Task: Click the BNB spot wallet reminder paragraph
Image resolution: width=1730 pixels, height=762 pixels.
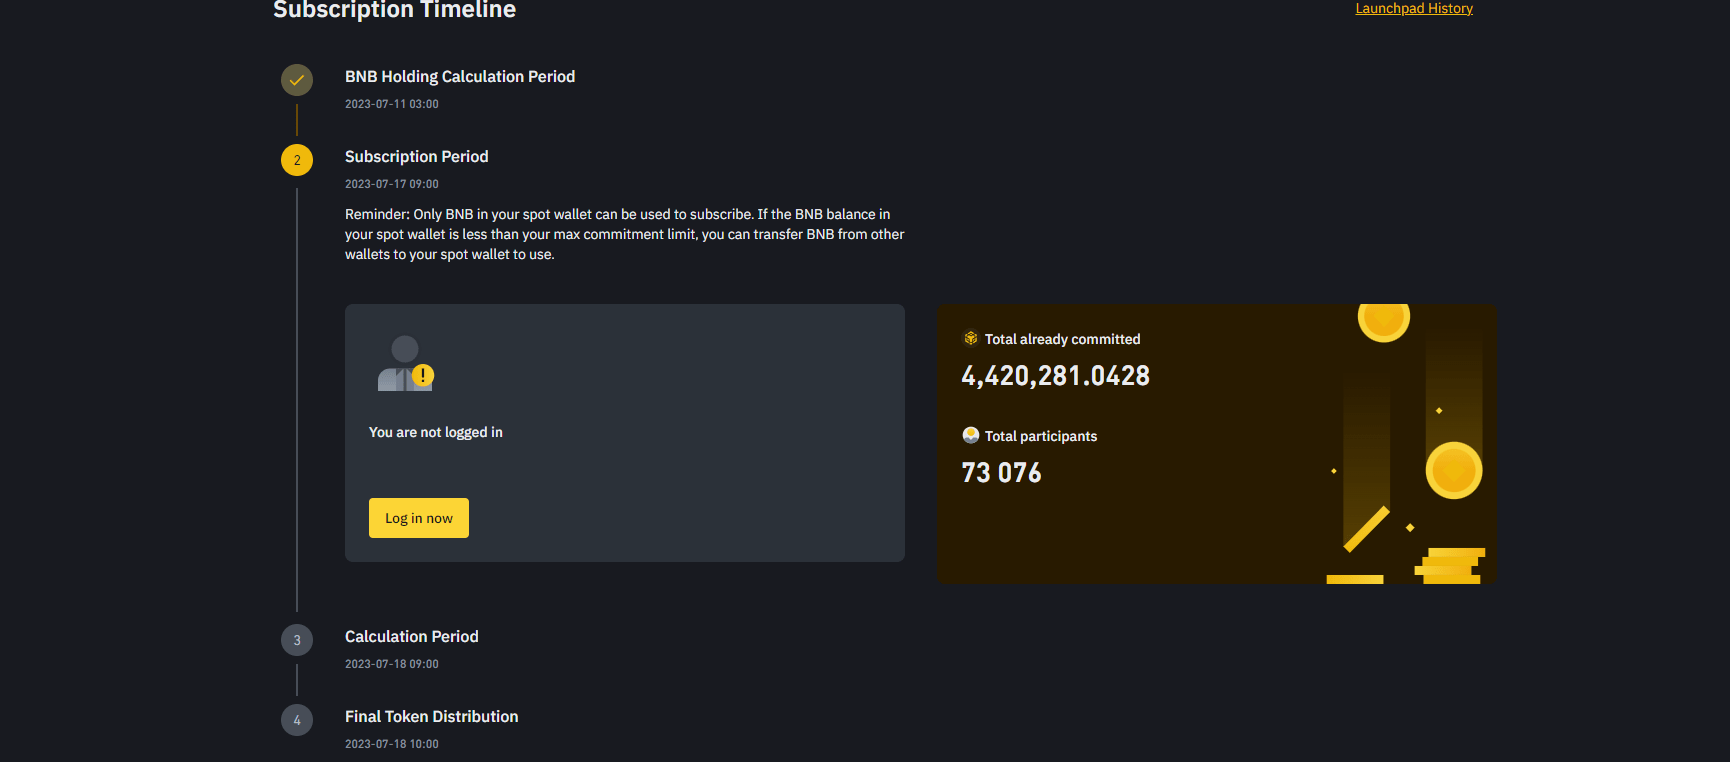Action: tap(625, 234)
